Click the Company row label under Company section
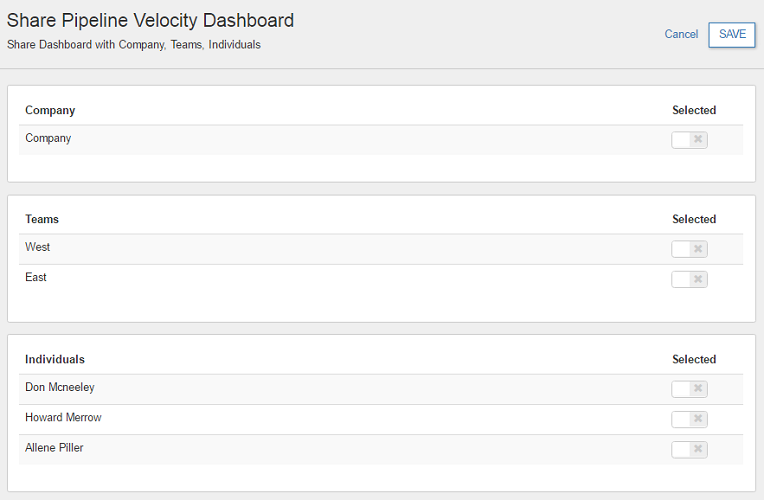The width and height of the screenshot is (764, 500). (48, 138)
